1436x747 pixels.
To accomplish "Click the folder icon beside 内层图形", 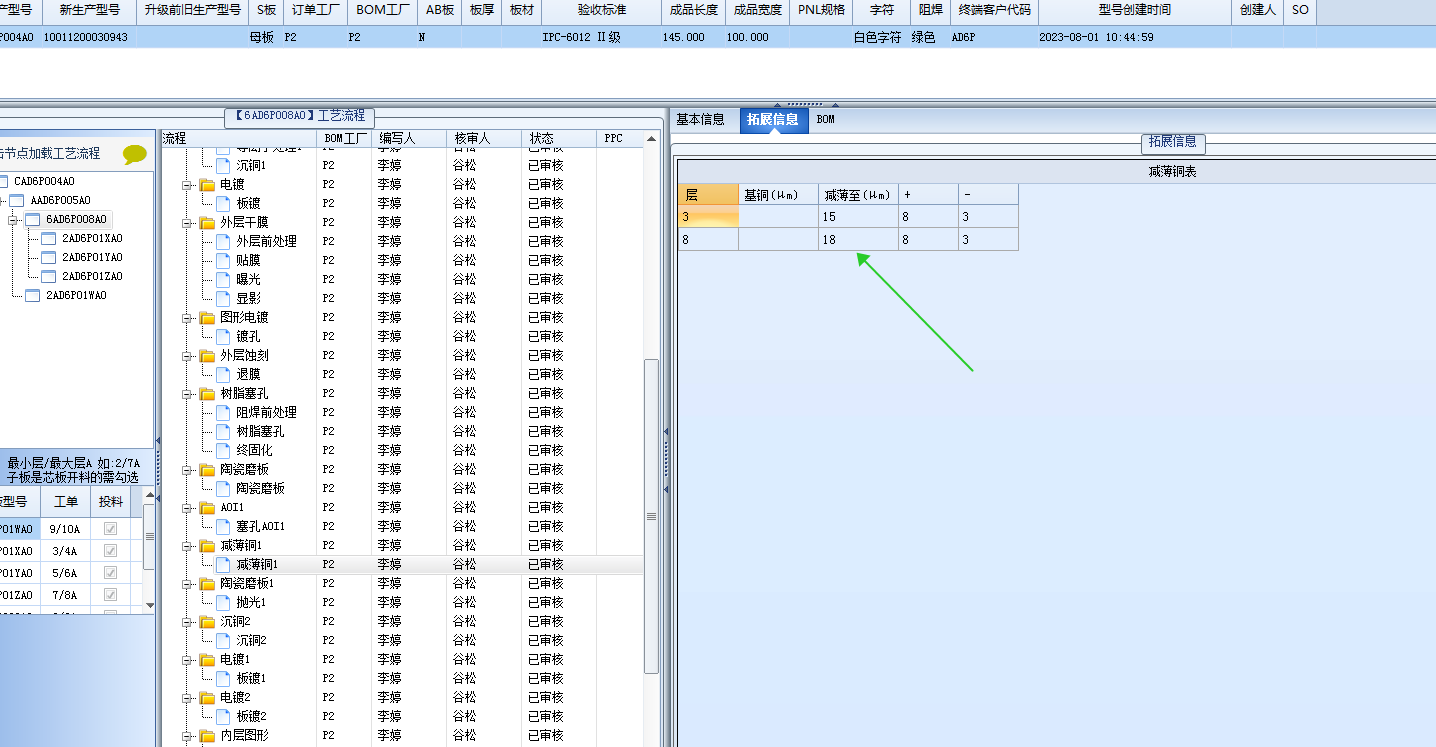I will tap(207, 735).
